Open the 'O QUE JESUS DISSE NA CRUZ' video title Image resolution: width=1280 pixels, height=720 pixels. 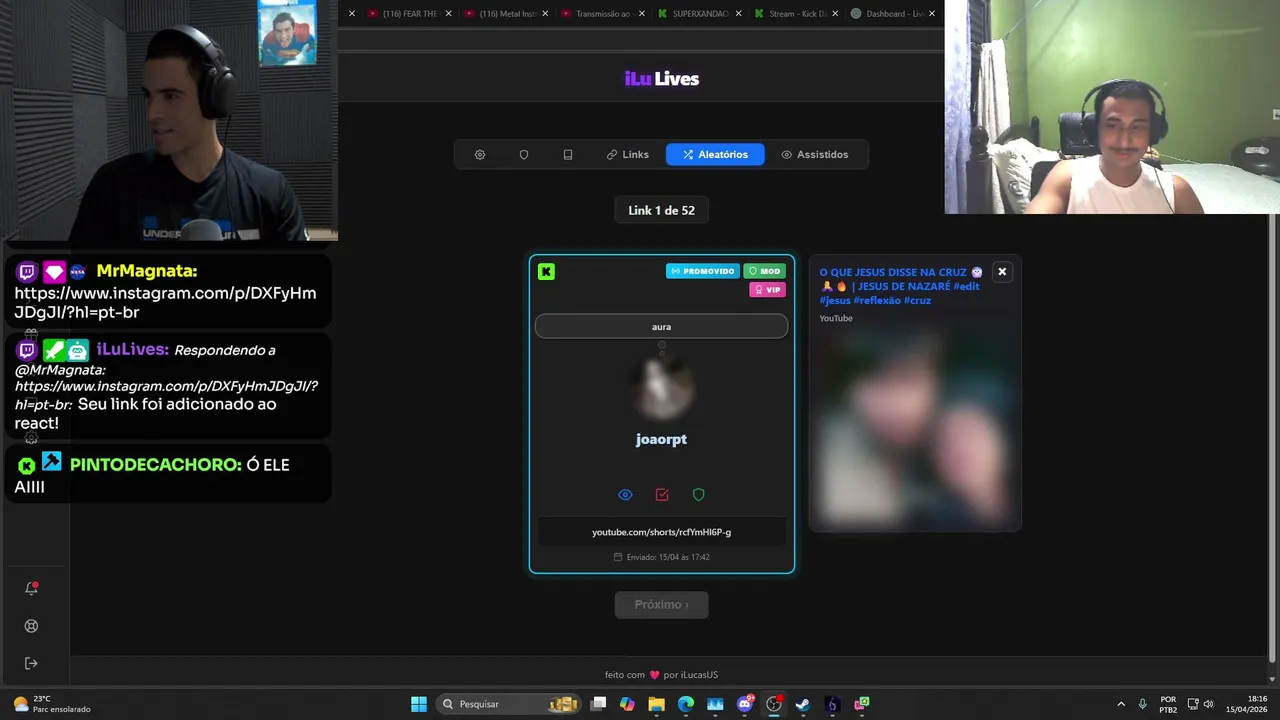point(900,286)
